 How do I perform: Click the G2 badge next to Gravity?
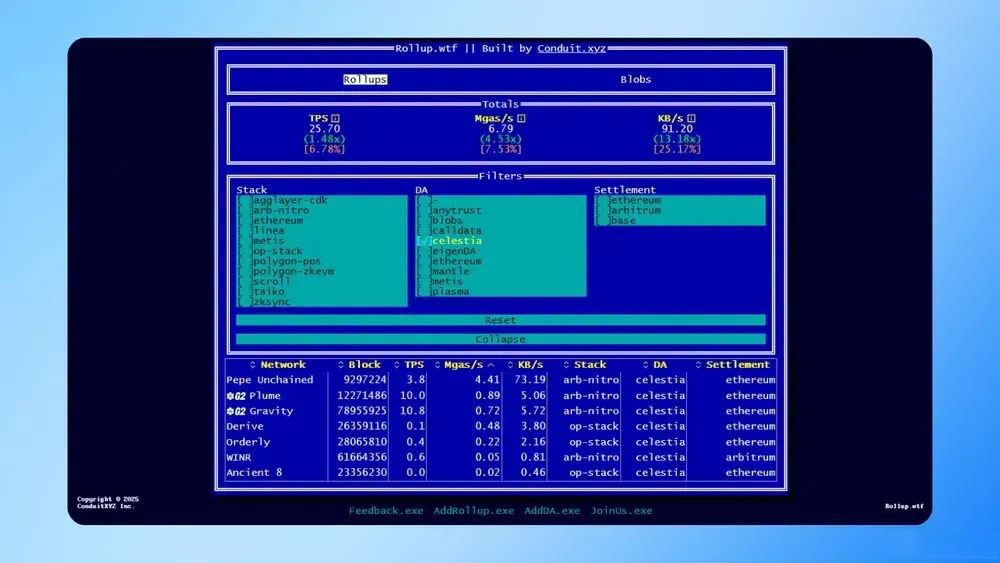[236, 411]
